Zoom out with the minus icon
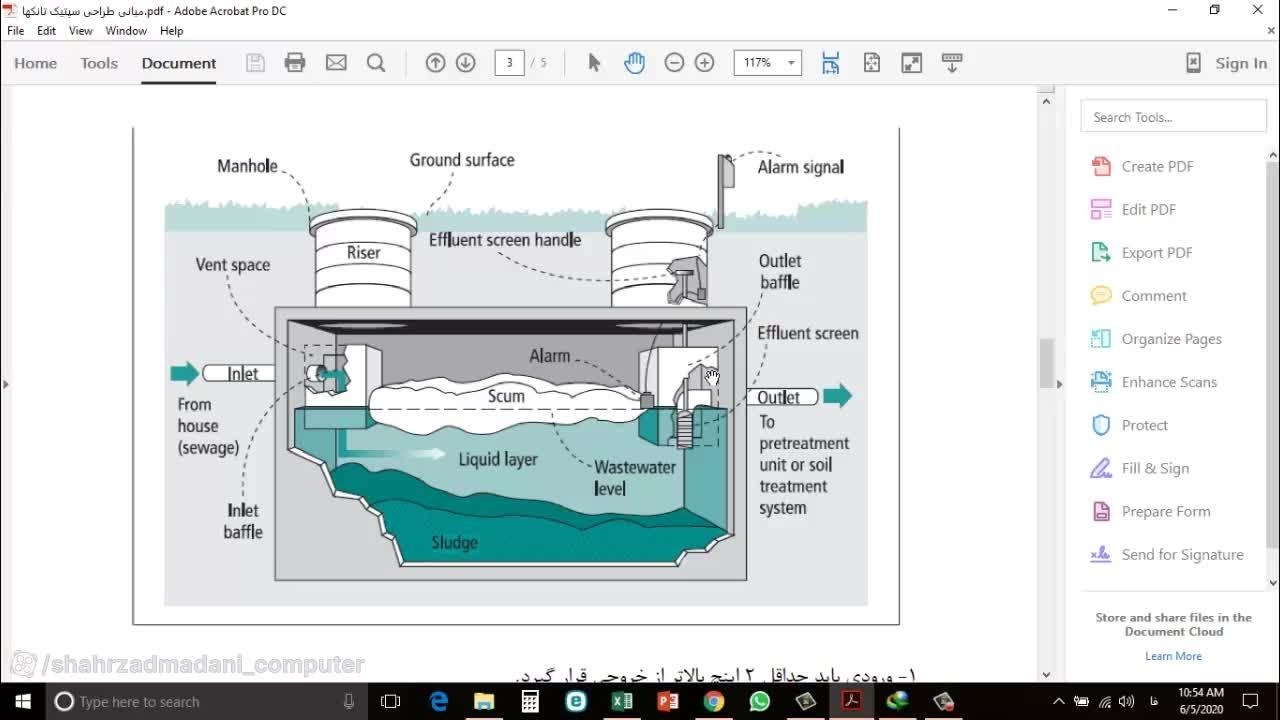 (x=674, y=63)
